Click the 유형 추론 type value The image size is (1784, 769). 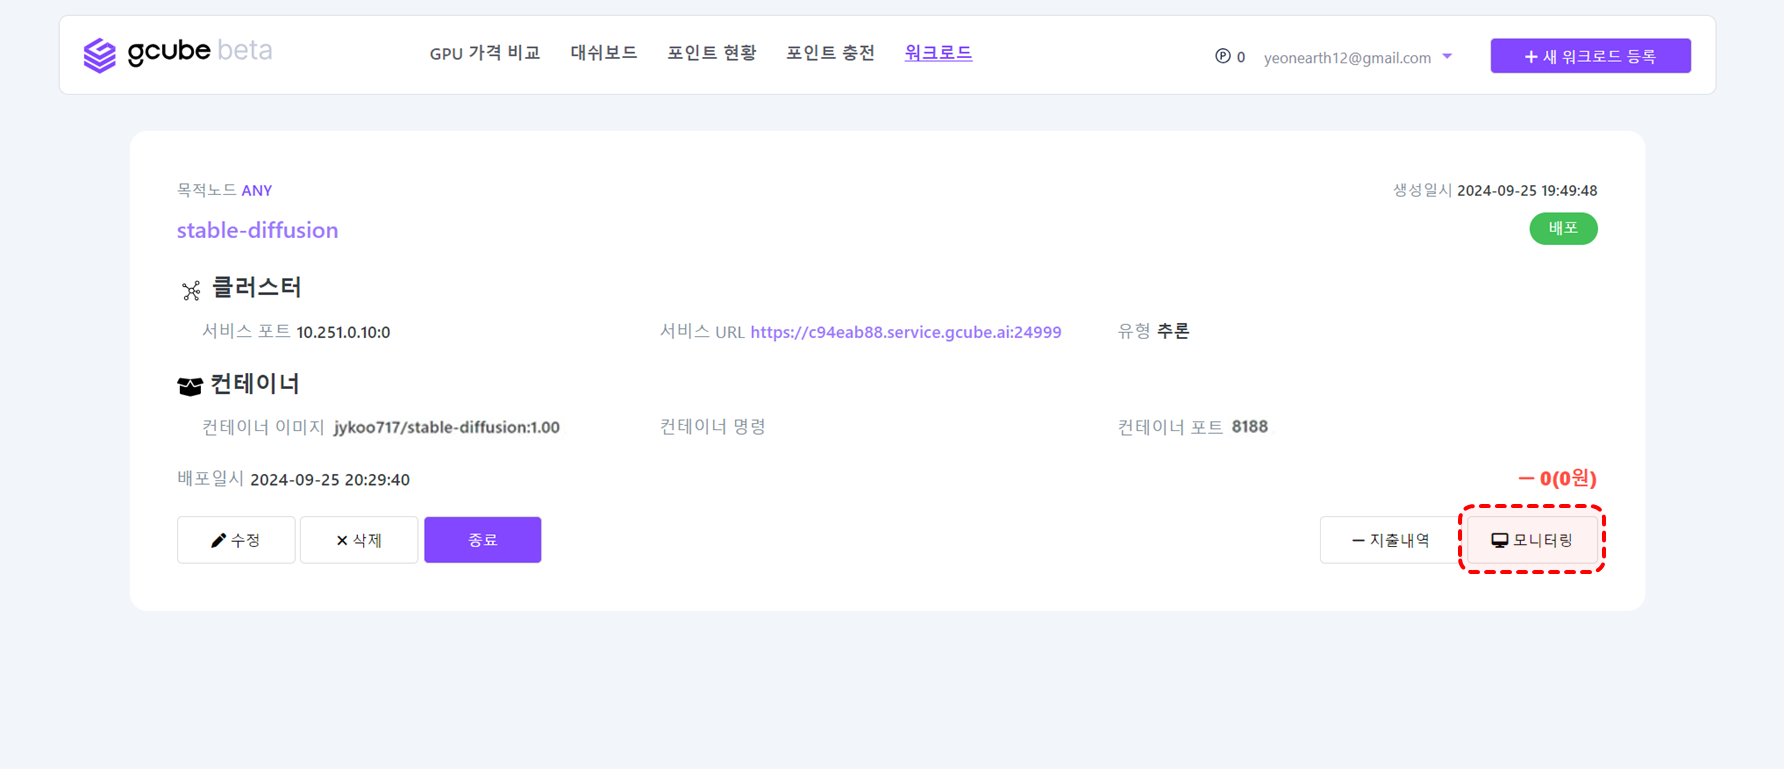[1173, 331]
